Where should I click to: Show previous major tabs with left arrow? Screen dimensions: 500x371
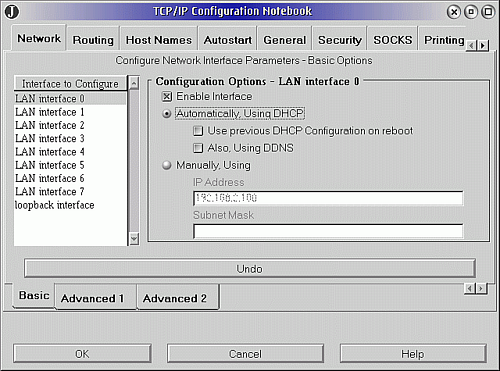coord(471,45)
